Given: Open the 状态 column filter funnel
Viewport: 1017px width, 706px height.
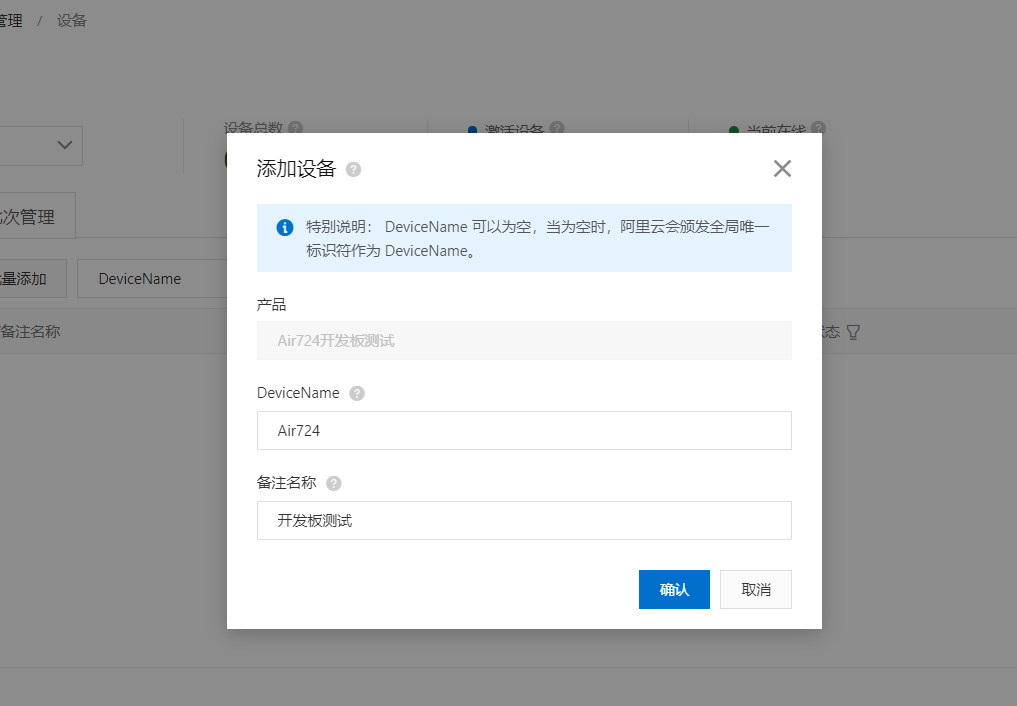Looking at the screenshot, I should (x=851, y=332).
